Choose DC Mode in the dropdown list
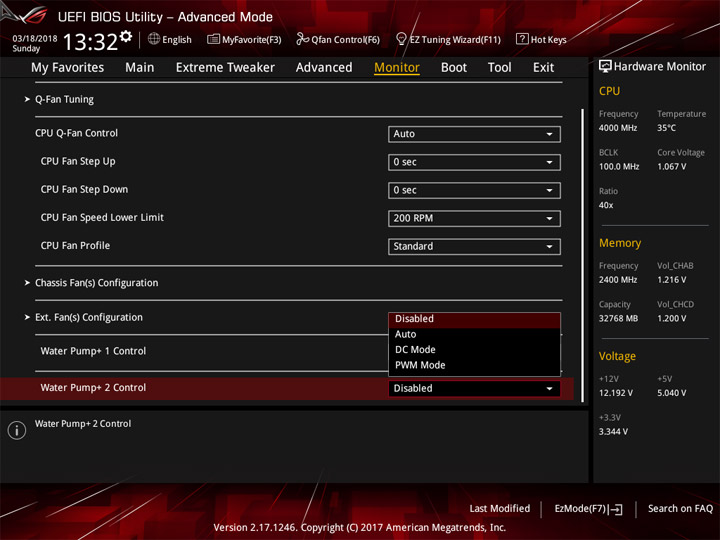This screenshot has width=720, height=540. 474,350
